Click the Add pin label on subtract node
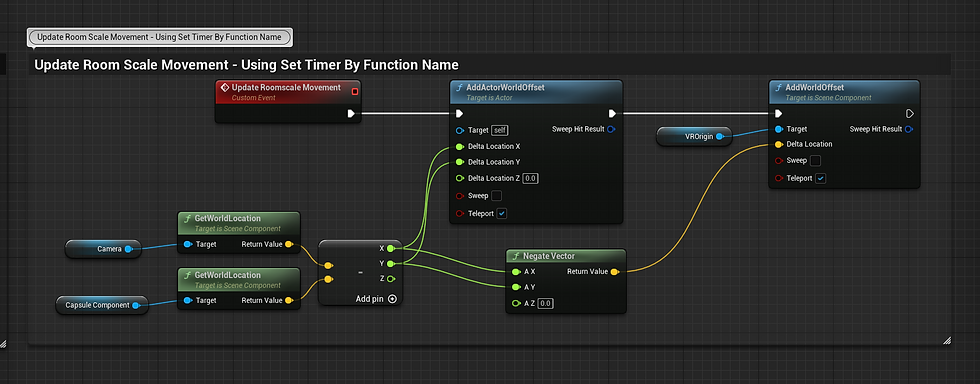The width and height of the screenshot is (980, 384). coord(369,299)
